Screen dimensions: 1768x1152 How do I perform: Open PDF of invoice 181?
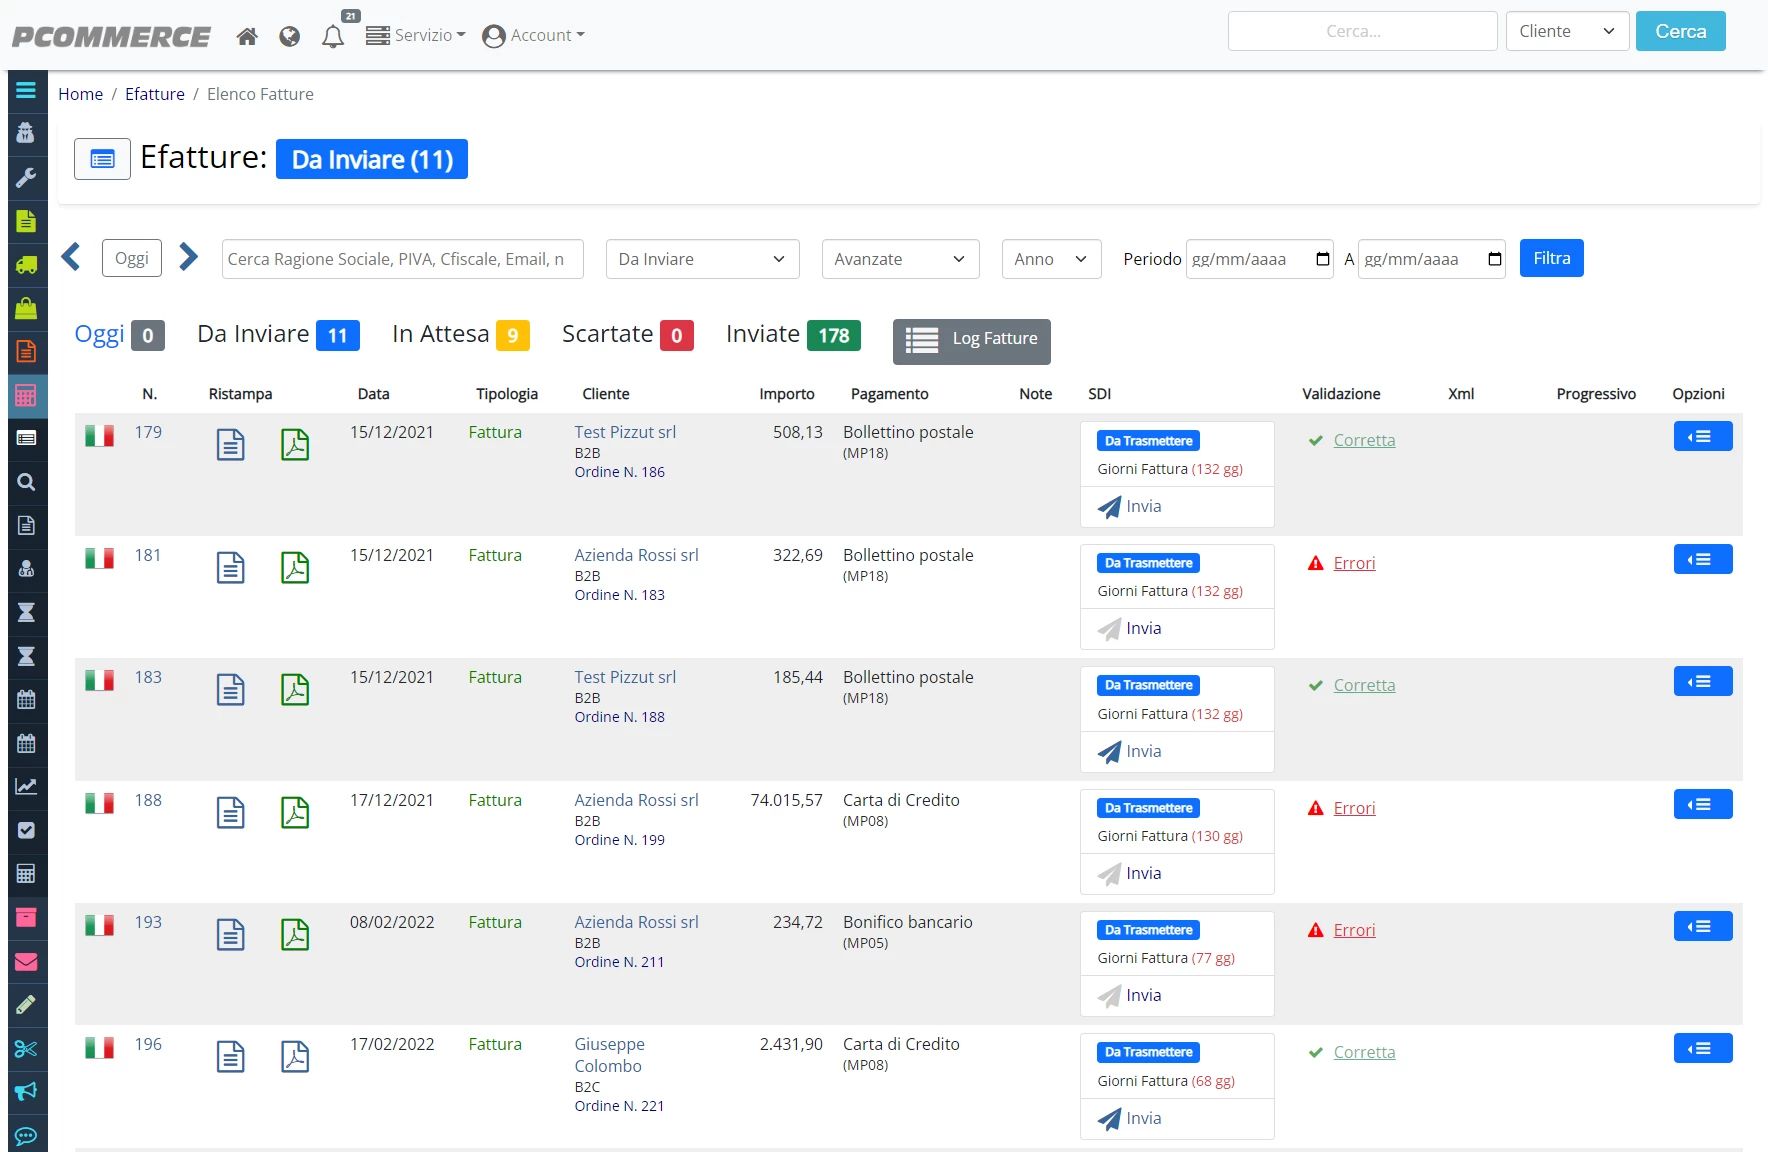click(x=295, y=567)
